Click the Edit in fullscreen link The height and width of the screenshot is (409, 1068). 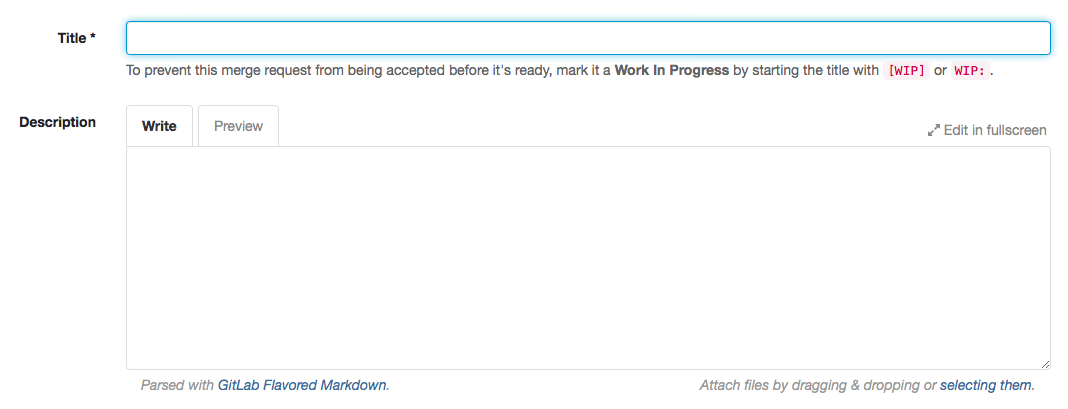coord(995,130)
